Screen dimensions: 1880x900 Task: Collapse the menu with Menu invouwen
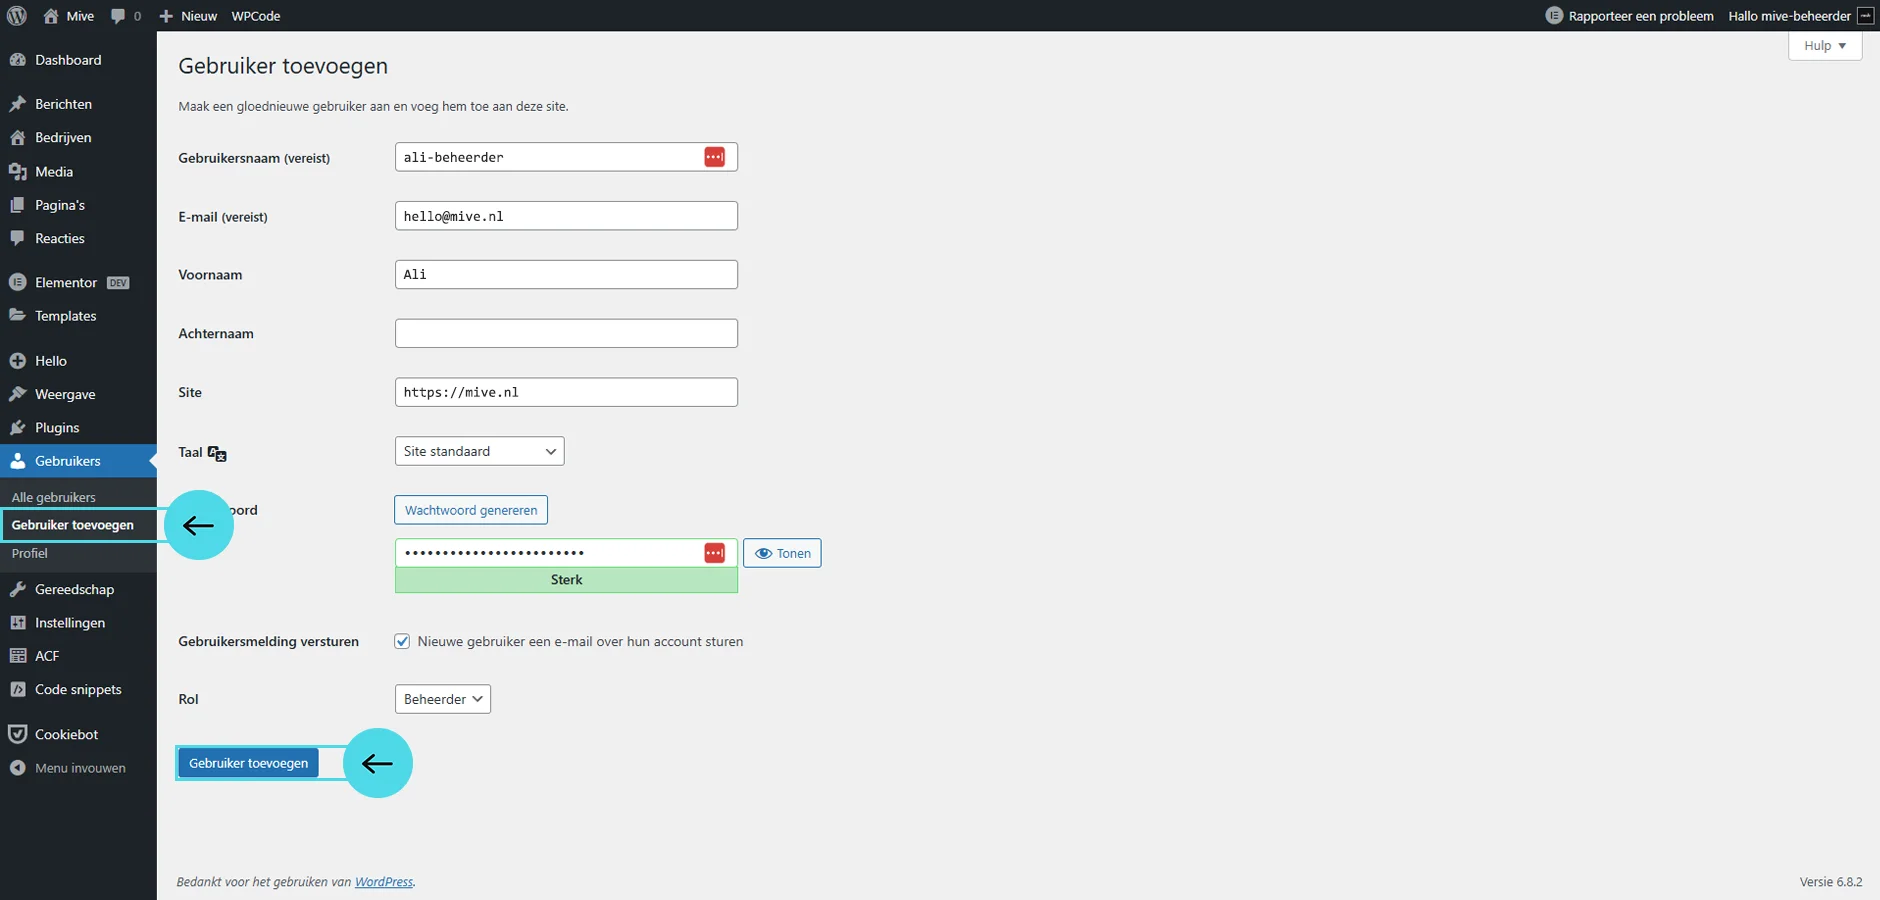click(79, 768)
